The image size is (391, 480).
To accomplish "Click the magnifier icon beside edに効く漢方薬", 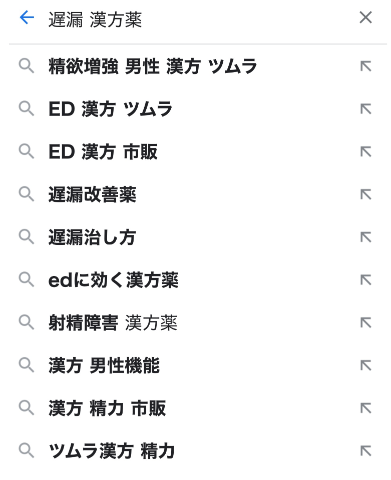I will 26,280.
